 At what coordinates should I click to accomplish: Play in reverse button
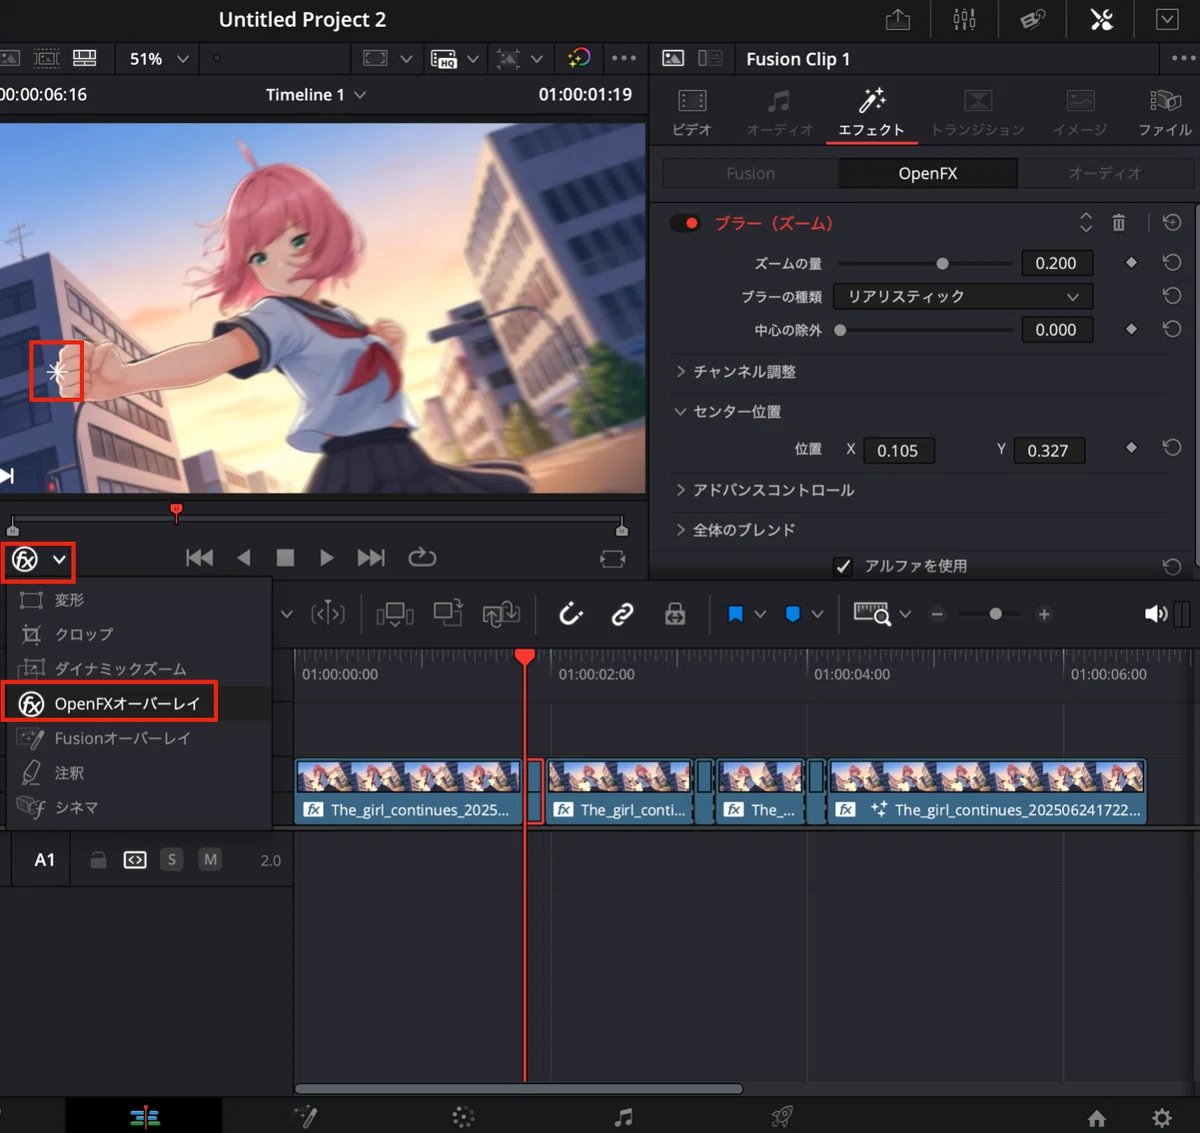(244, 558)
